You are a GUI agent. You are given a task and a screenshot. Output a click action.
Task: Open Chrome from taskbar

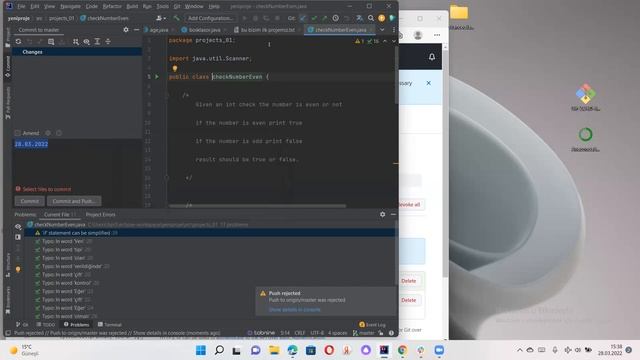pyautogui.click(x=402, y=350)
